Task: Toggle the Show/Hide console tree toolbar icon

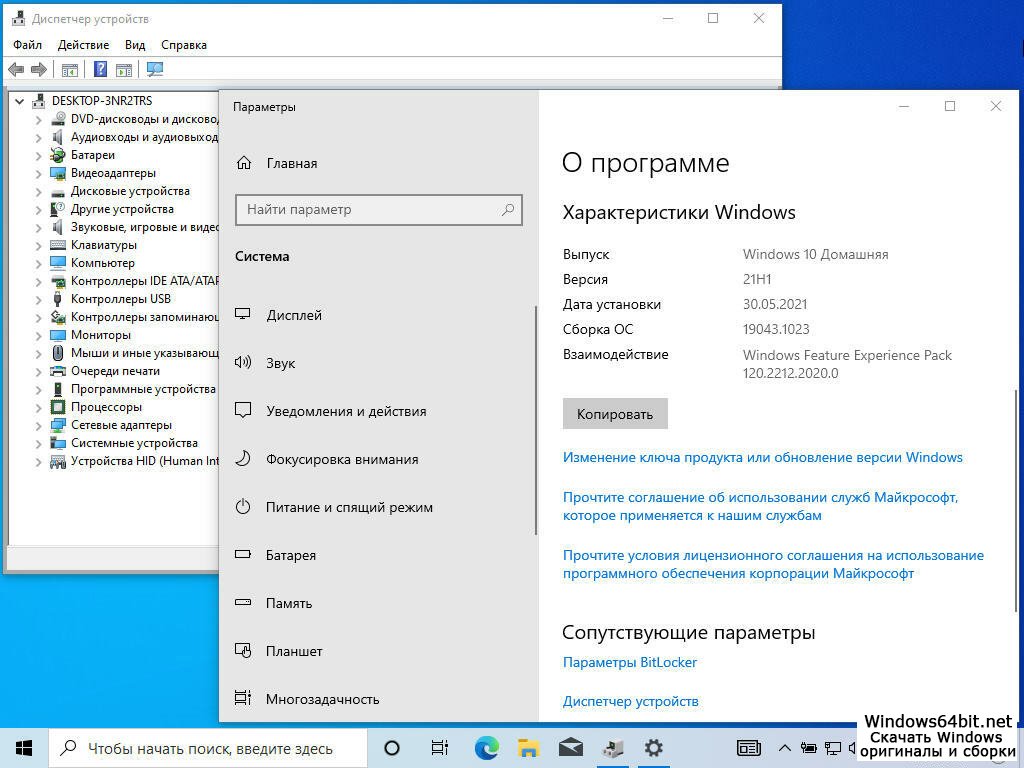Action: tap(70, 69)
